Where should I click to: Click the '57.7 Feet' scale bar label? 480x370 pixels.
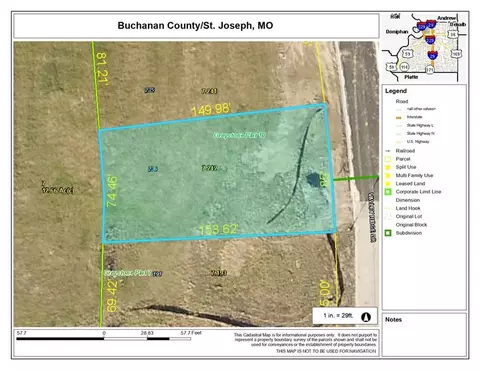click(x=191, y=333)
